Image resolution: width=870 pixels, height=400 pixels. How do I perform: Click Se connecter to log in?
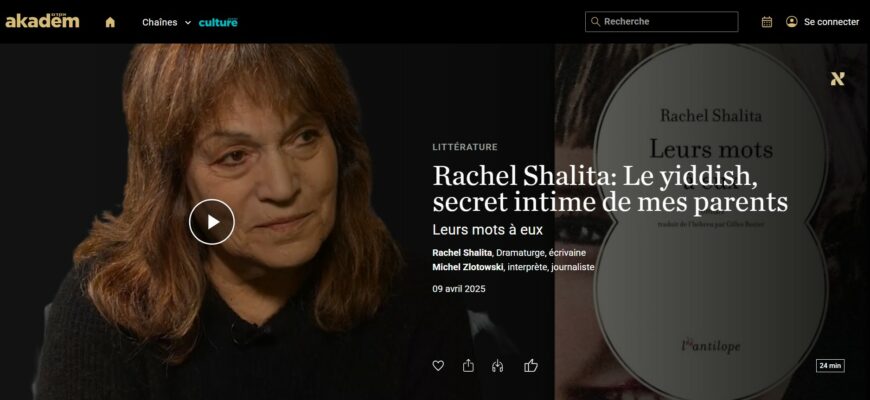pos(831,22)
